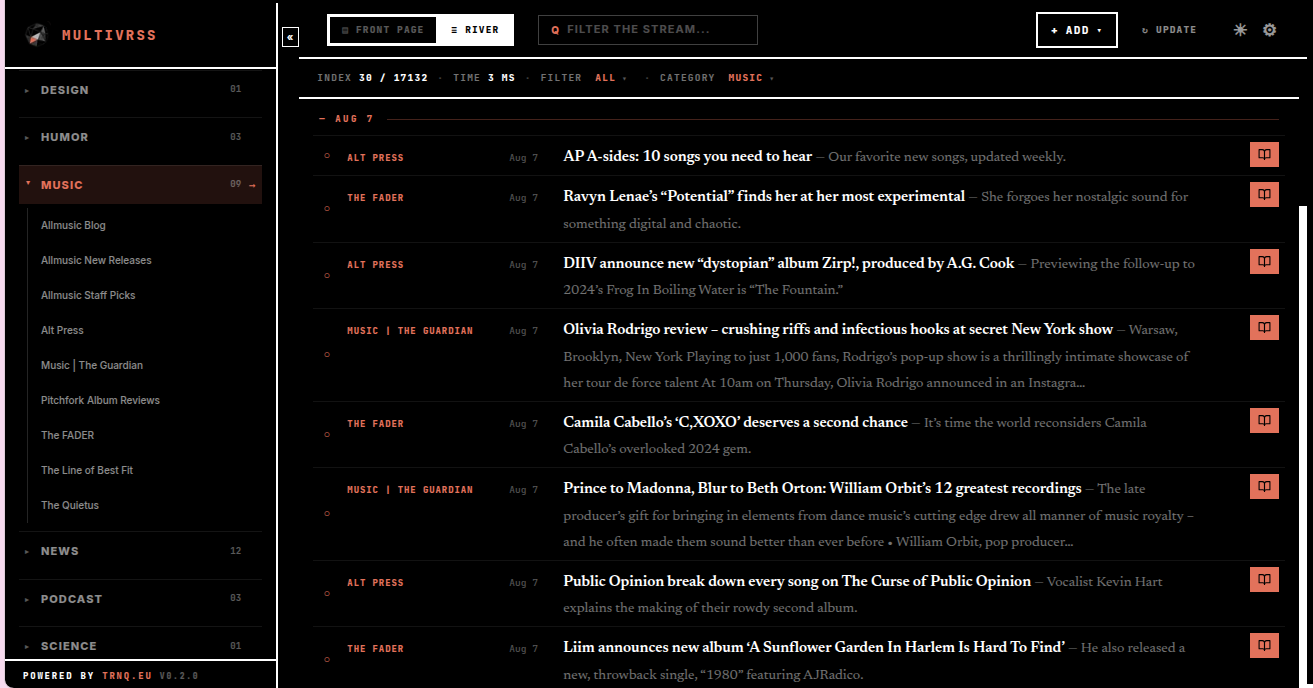Open reader icon for William Orbit article
Viewport: 1313px width, 688px height.
click(1264, 486)
